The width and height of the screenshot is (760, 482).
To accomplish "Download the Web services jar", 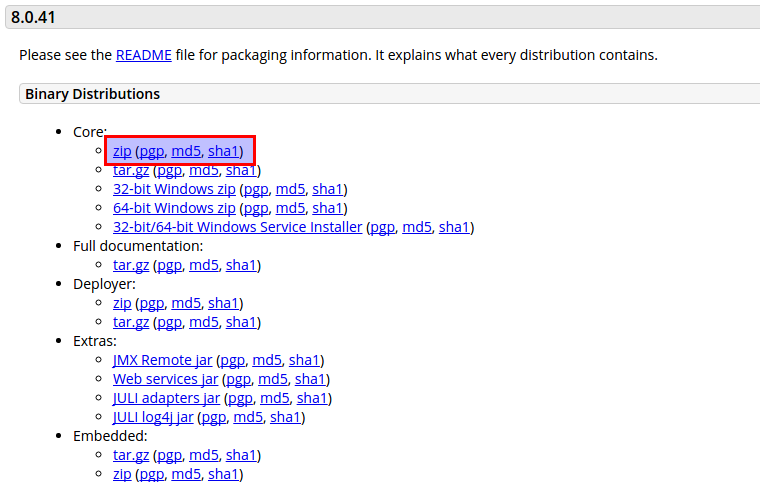I will 165,379.
